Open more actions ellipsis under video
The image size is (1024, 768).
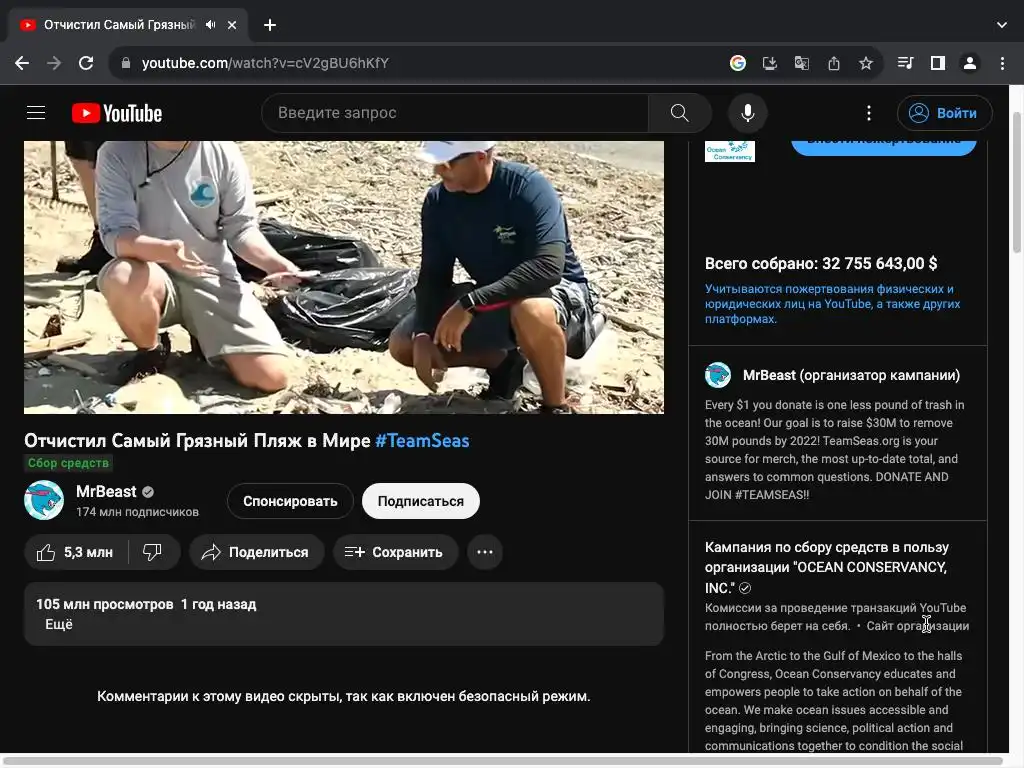pyautogui.click(x=485, y=552)
